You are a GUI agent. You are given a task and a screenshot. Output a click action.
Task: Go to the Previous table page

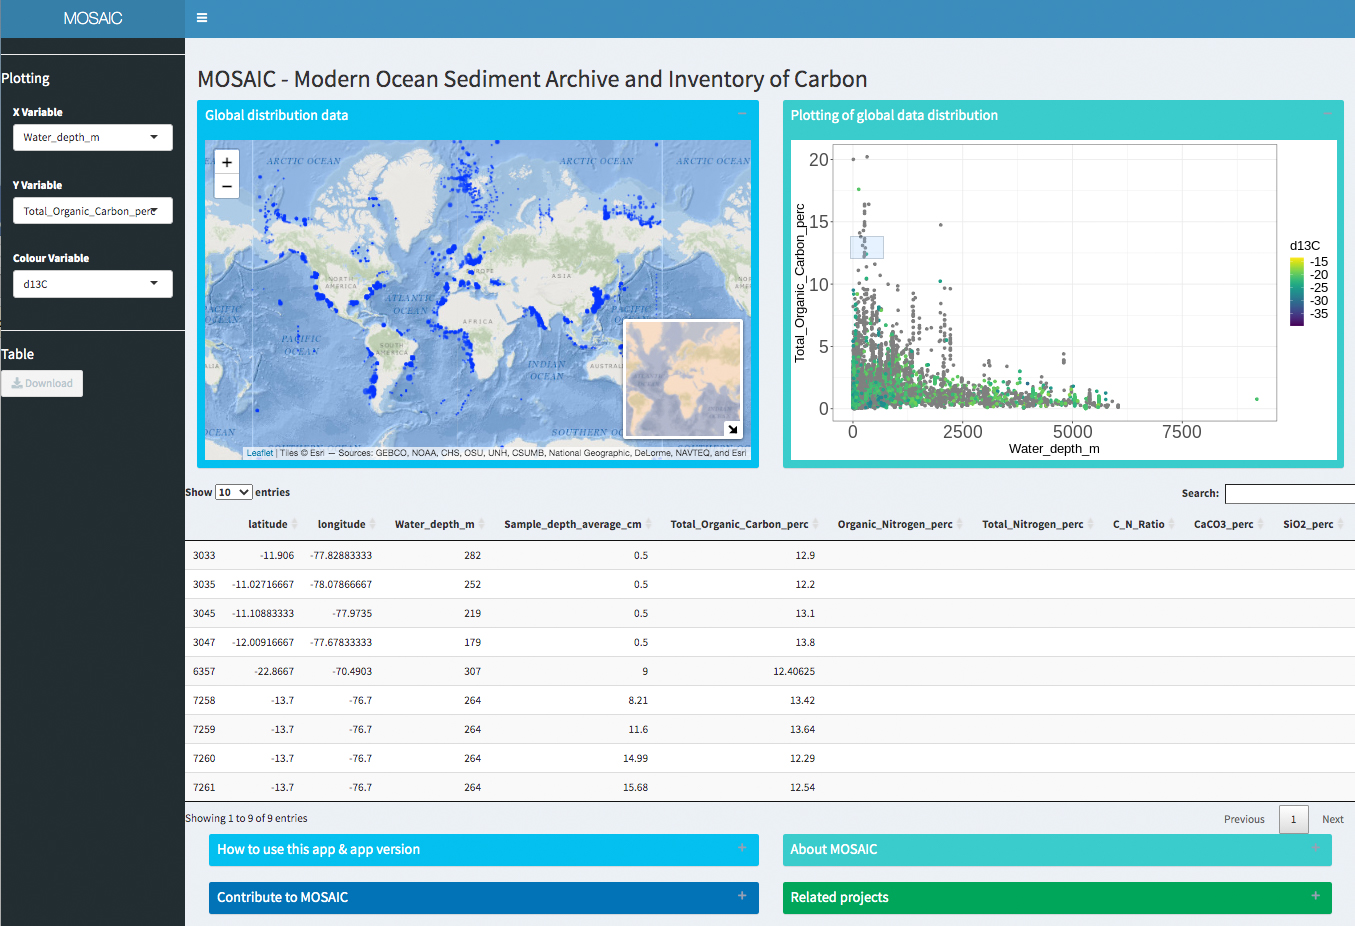(x=1244, y=819)
